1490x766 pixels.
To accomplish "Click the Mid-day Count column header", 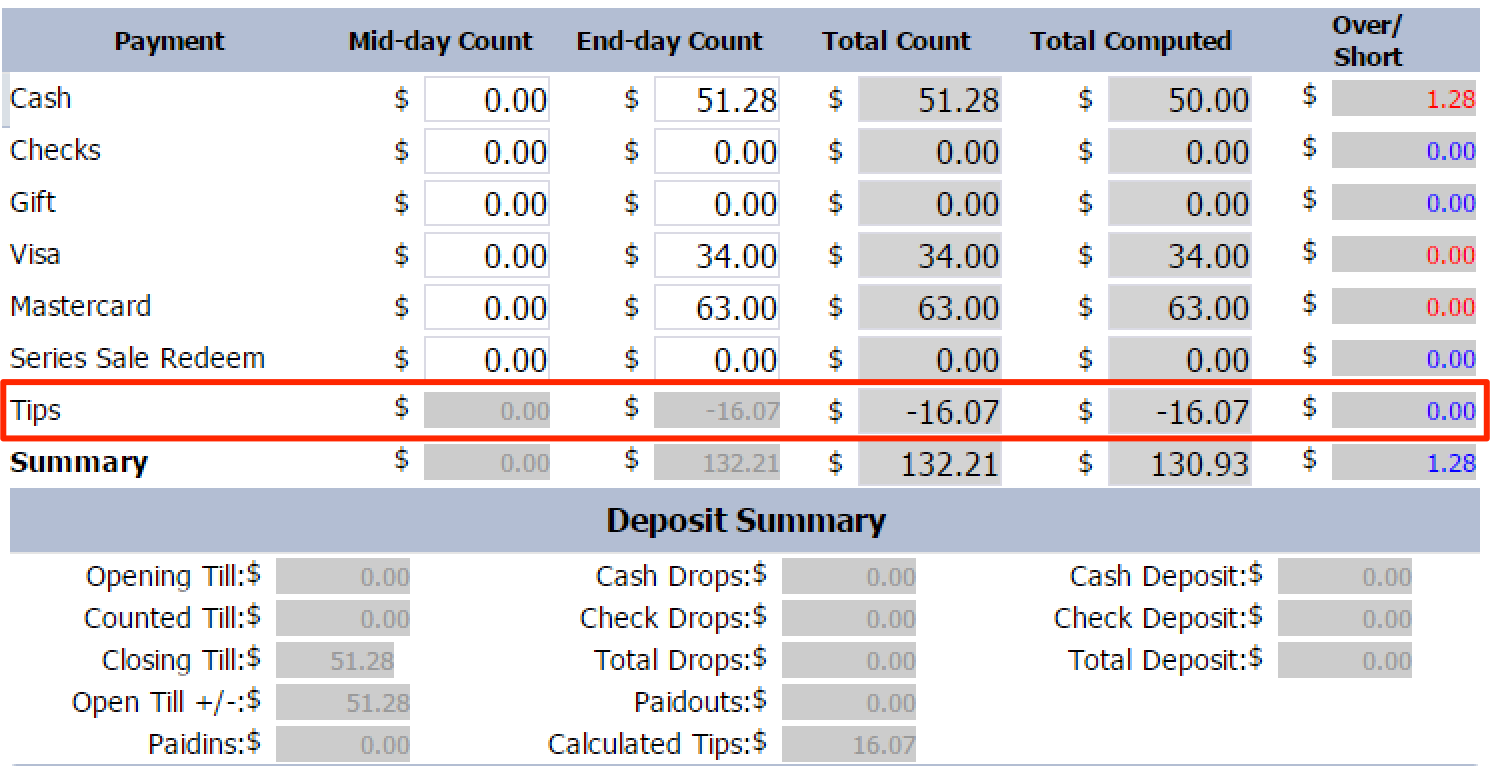I will click(440, 41).
